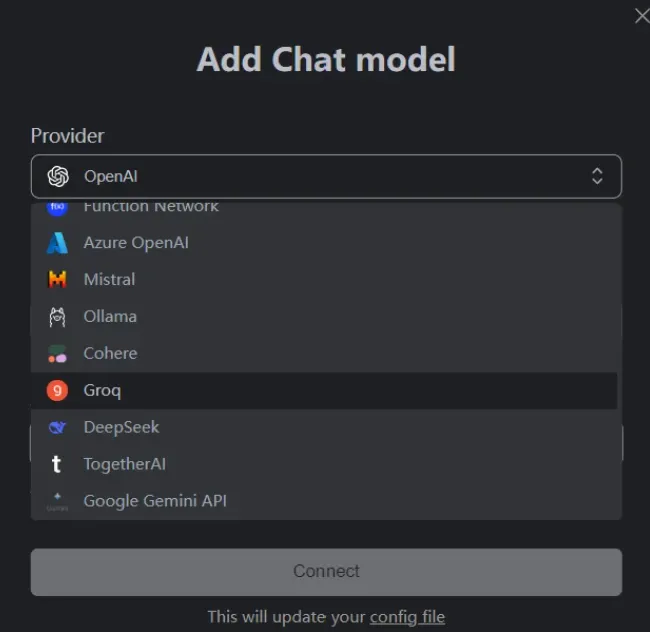Select Groq from the provider list

pyautogui.click(x=324, y=390)
